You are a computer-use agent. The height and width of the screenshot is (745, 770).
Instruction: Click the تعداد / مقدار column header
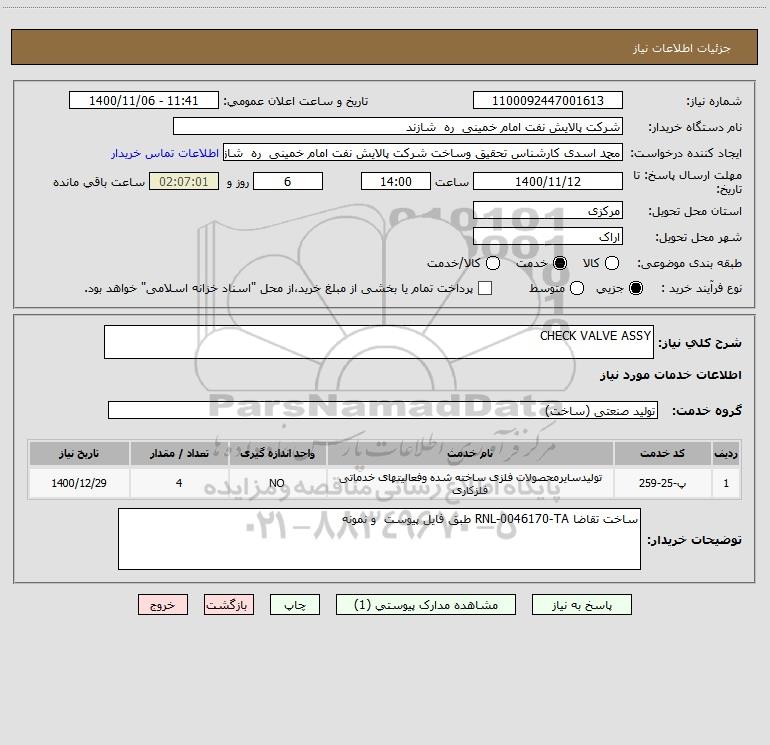point(179,453)
